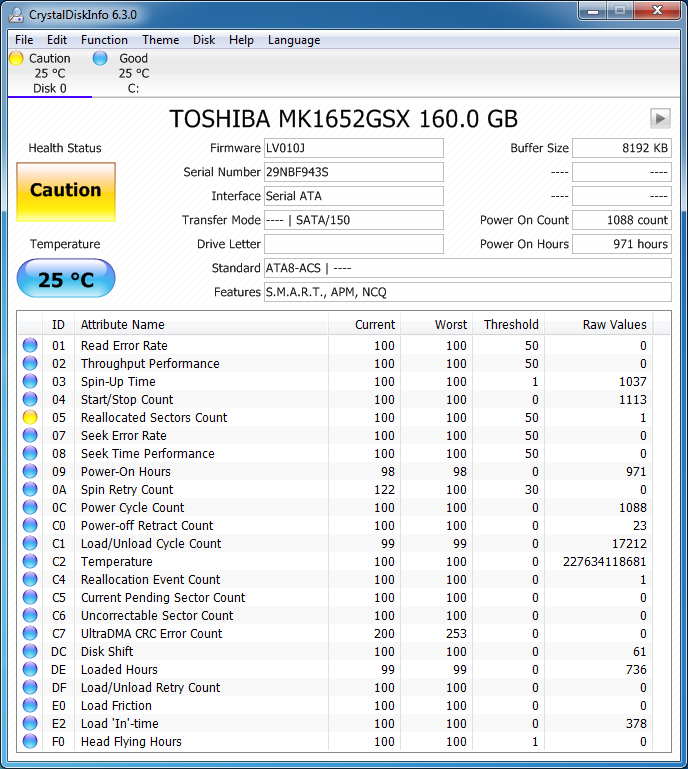Click the Standard field ATA8-ACS

(468, 268)
